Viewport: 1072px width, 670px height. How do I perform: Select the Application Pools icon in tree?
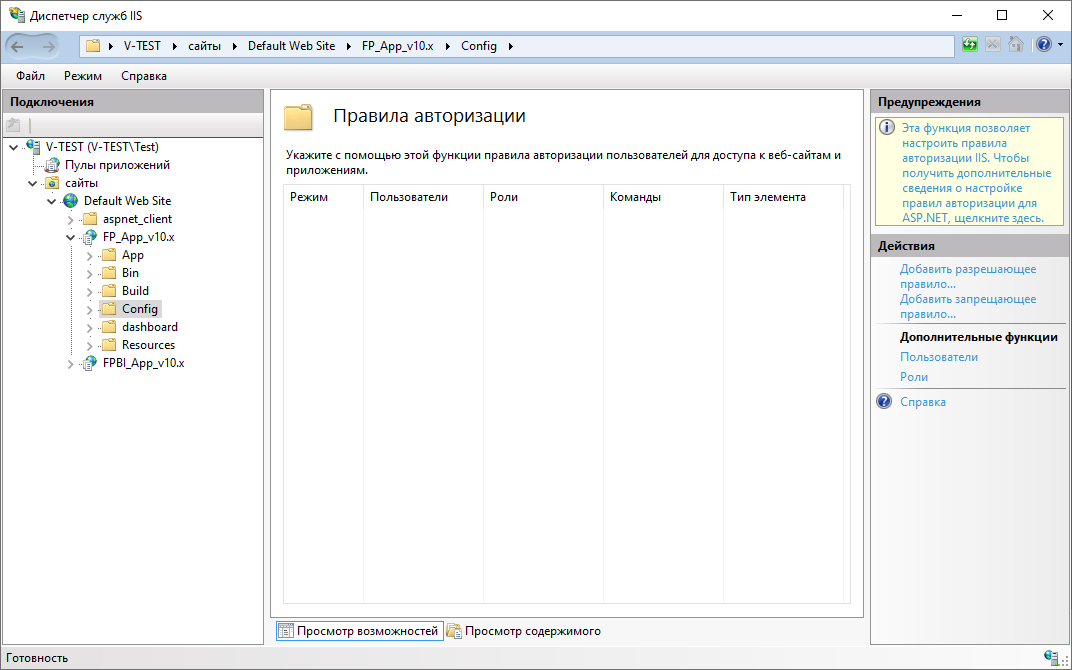(x=52, y=165)
